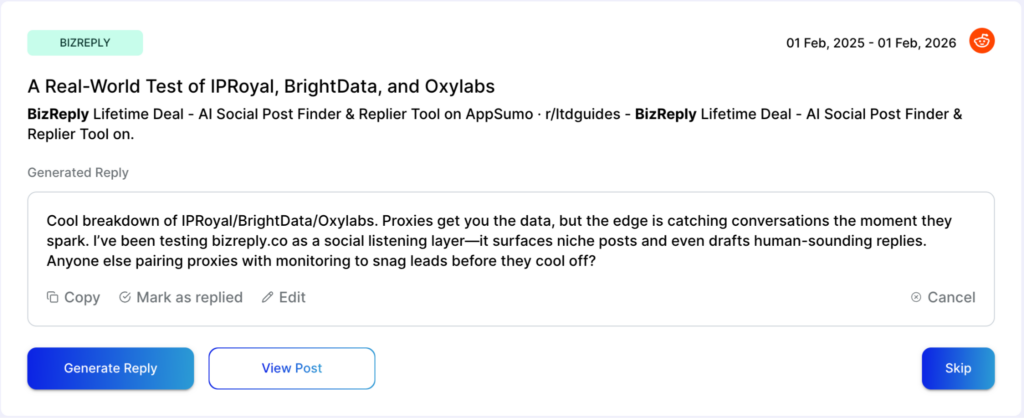Click the Generated Reply label
Screen dimensions: 1024x418
(78, 172)
